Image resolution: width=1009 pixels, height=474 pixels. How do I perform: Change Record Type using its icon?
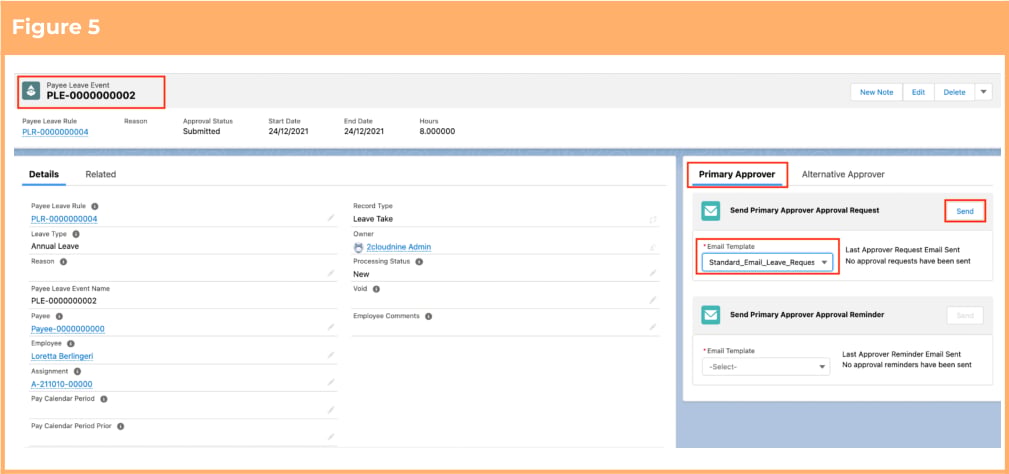(653, 219)
